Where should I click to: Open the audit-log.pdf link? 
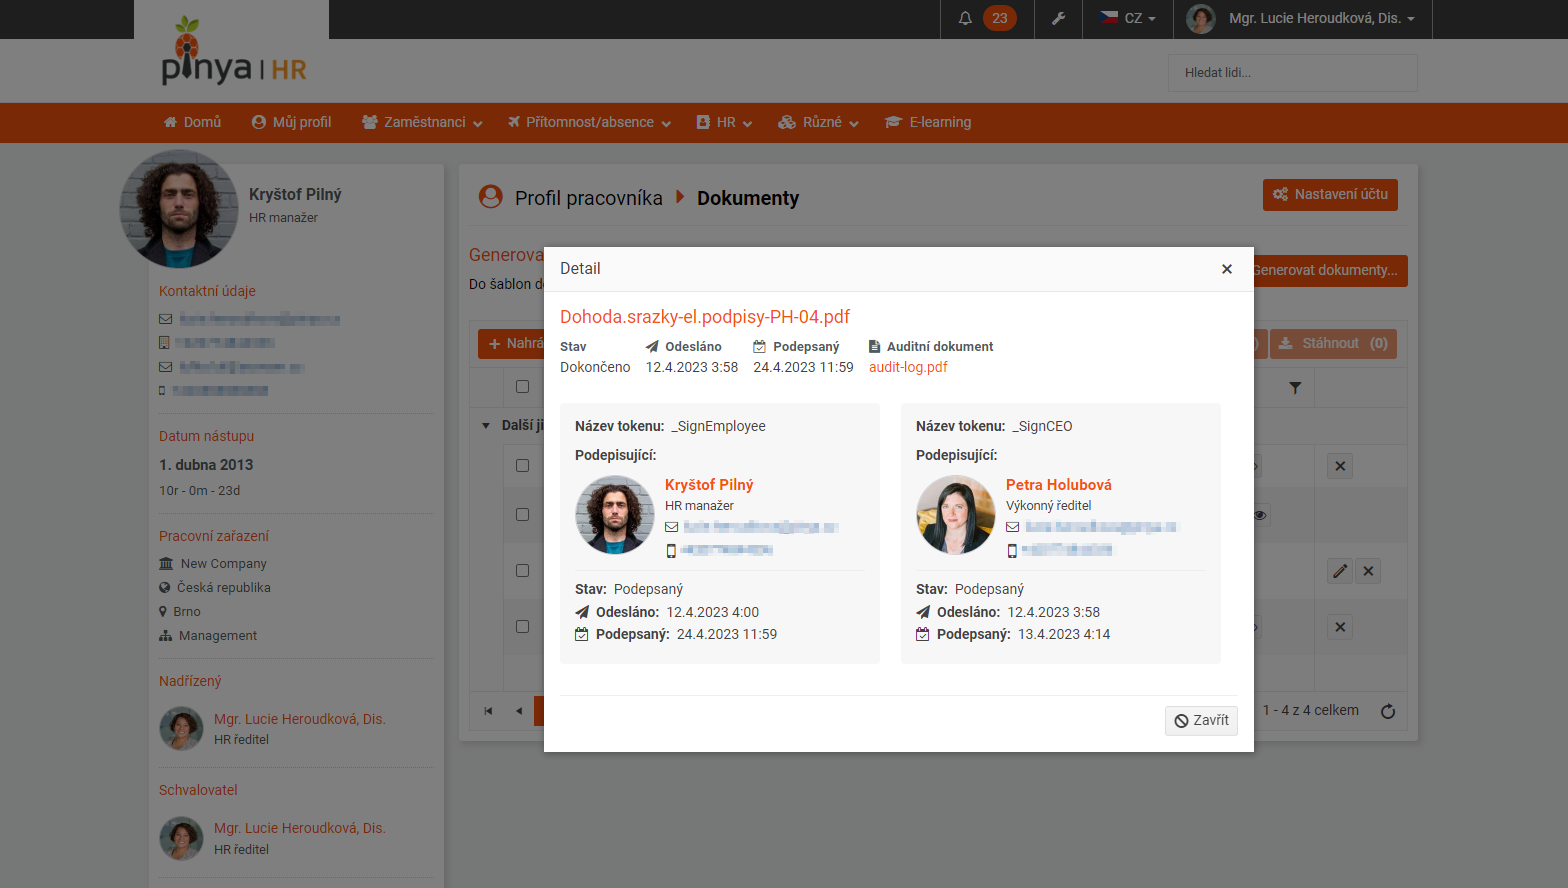tap(908, 367)
